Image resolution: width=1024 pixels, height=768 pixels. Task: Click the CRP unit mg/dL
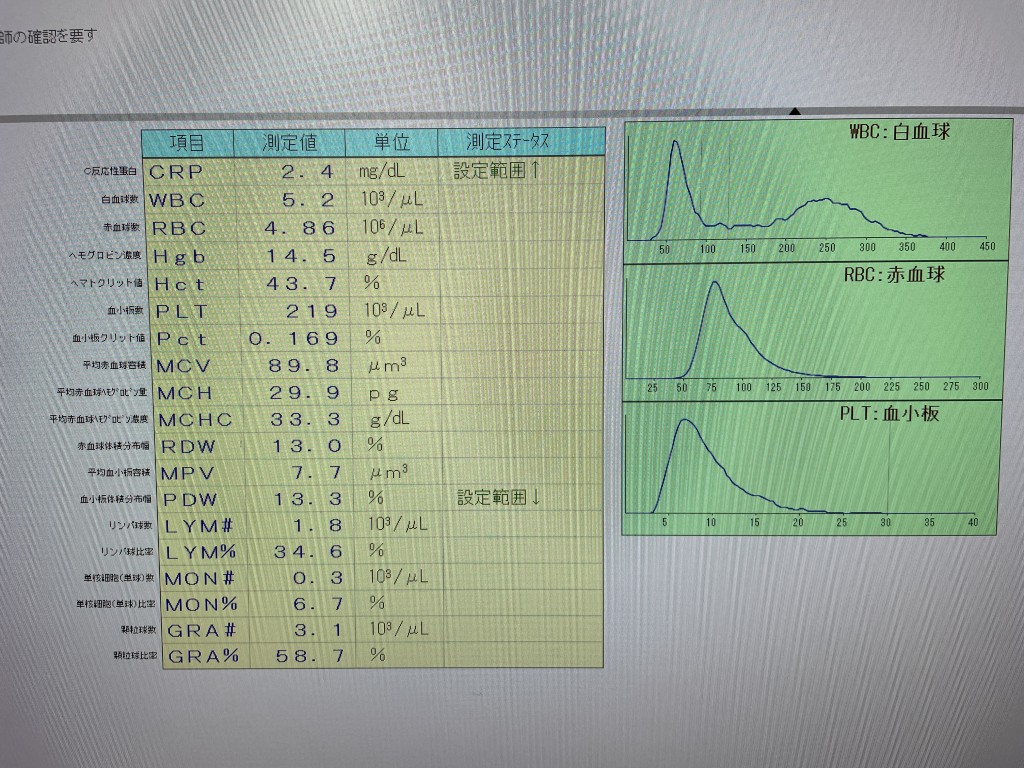[x=381, y=172]
